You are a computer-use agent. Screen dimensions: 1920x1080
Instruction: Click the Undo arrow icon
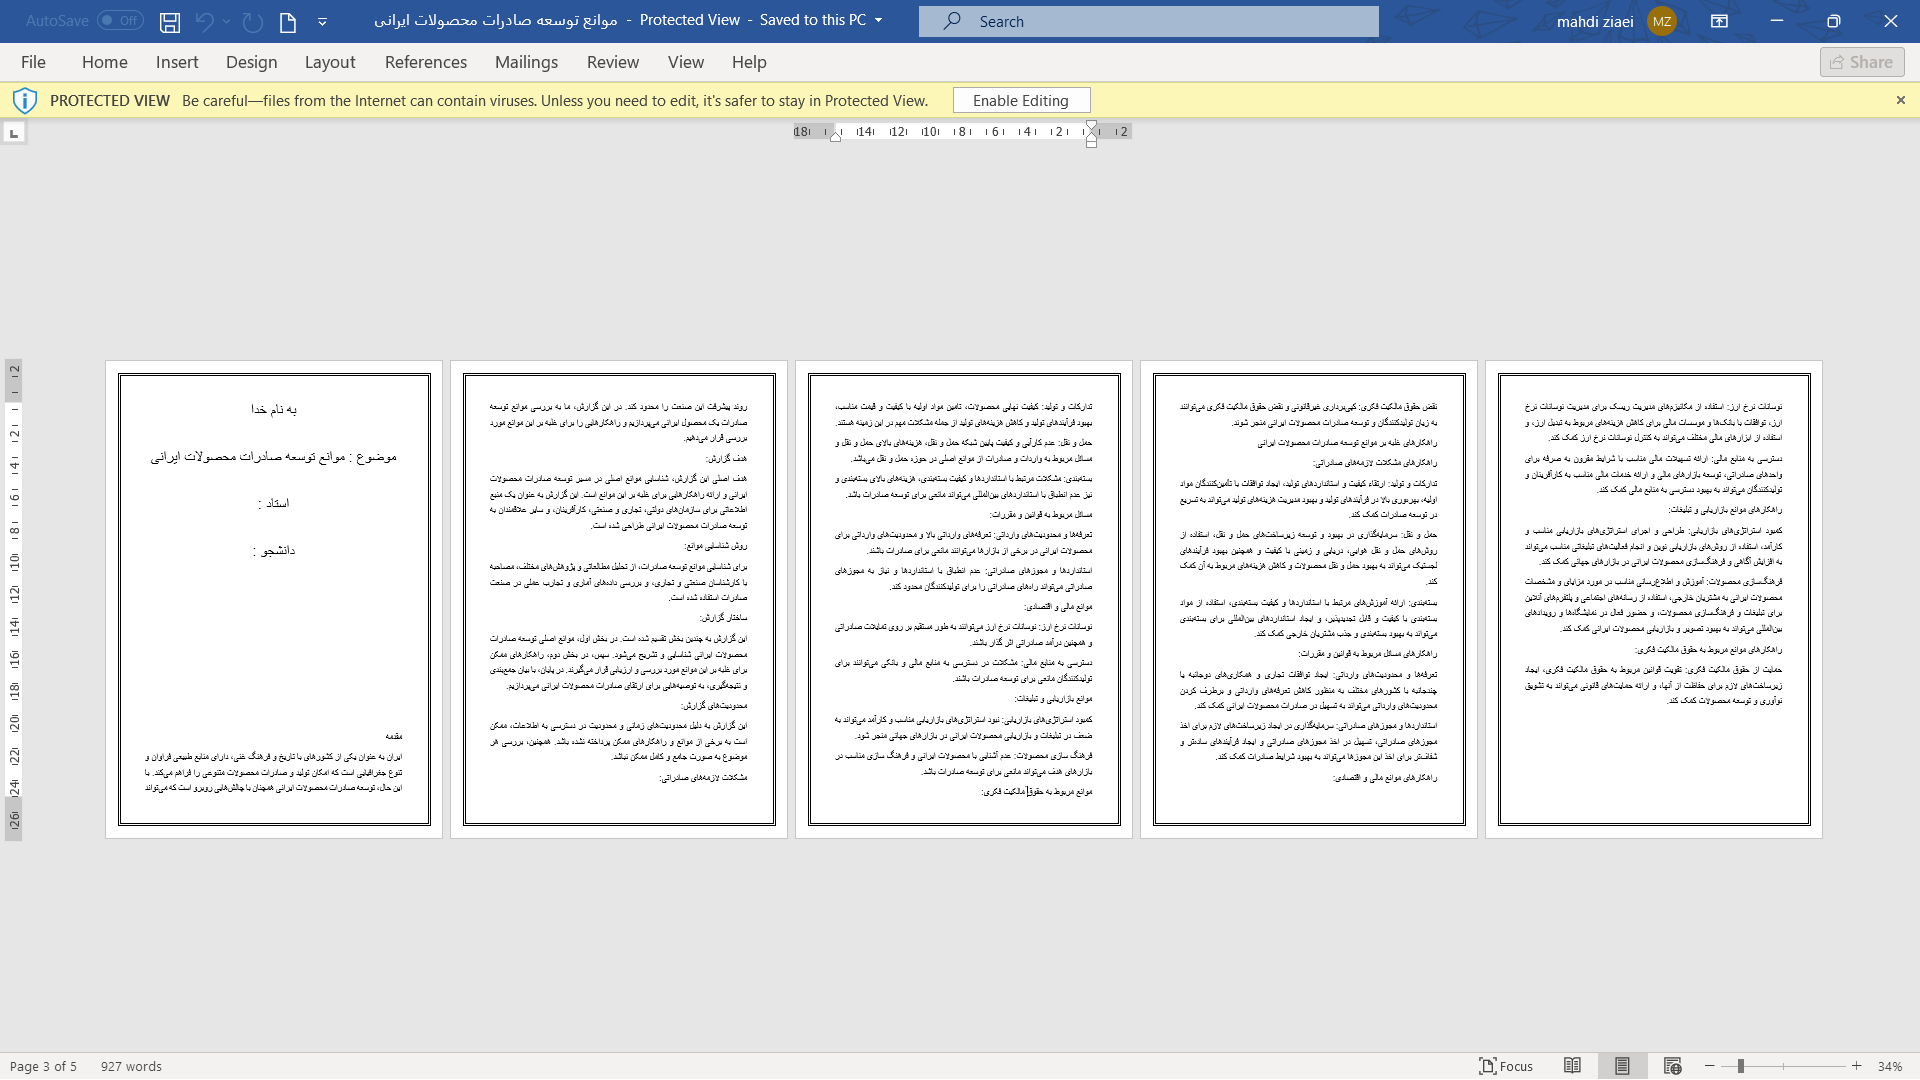point(204,21)
